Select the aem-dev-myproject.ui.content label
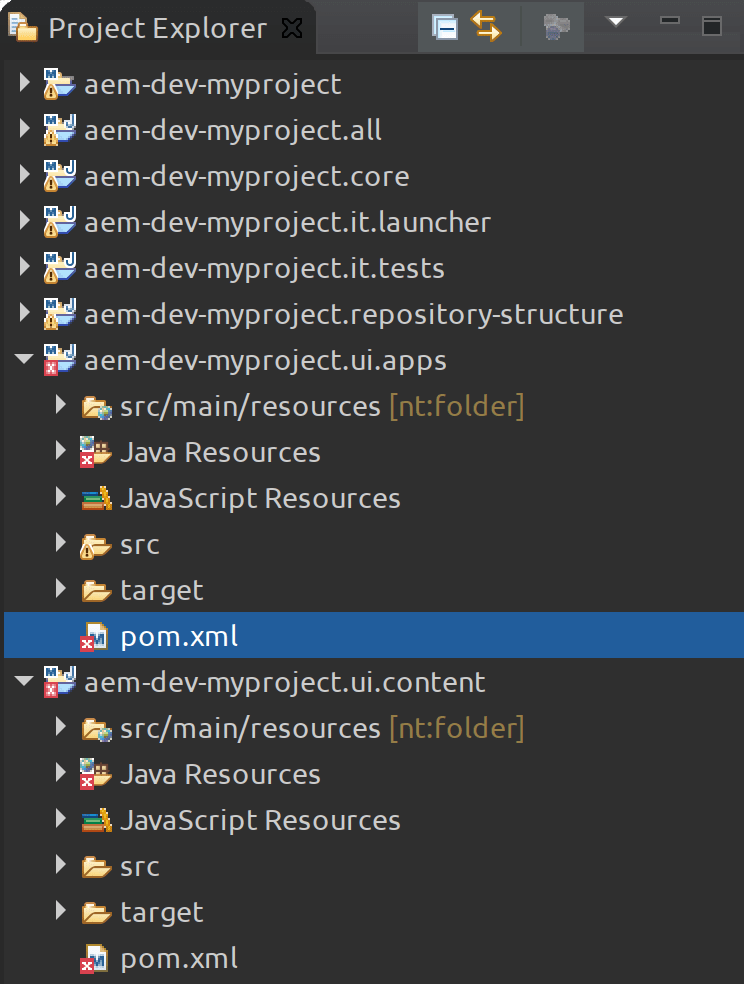The width and height of the screenshot is (744, 984). 285,683
